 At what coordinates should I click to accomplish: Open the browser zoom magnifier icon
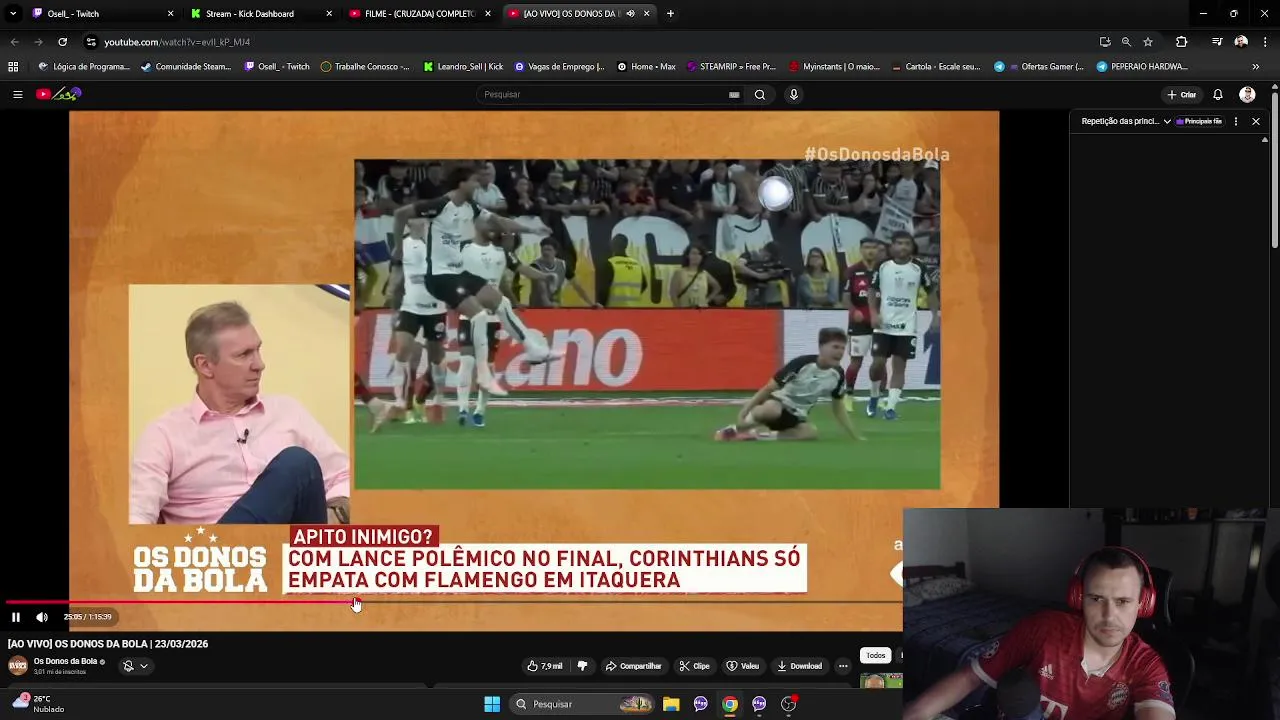1126,42
